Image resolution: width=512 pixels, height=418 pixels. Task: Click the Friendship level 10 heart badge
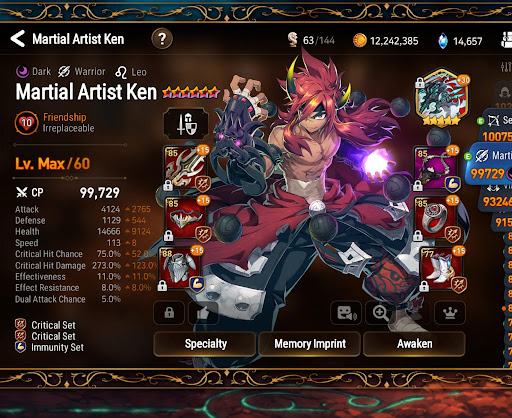26,123
